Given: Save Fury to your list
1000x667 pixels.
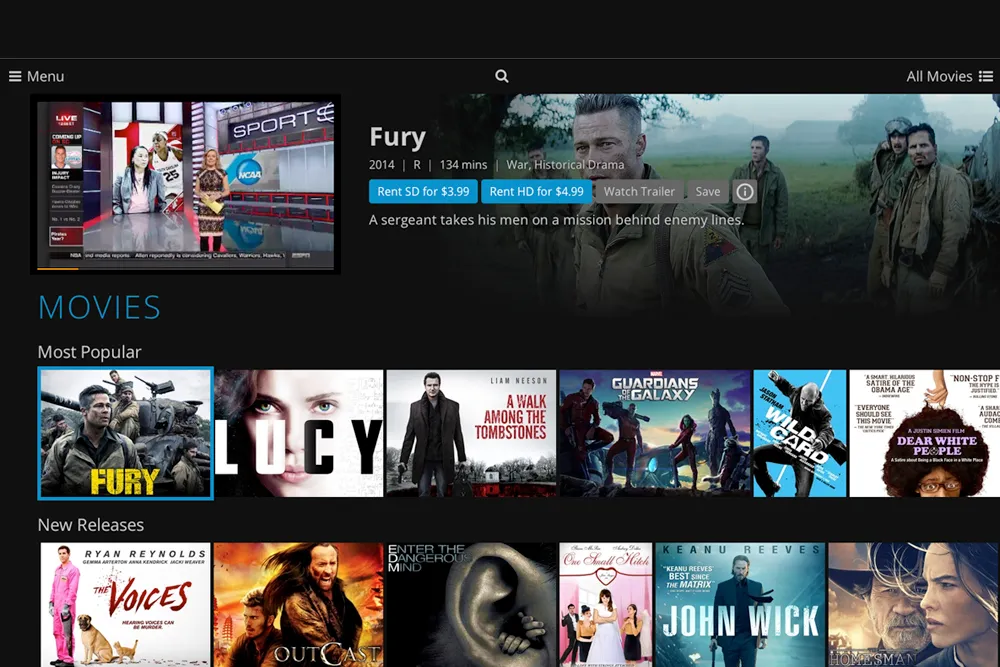Looking at the screenshot, I should (x=707, y=192).
